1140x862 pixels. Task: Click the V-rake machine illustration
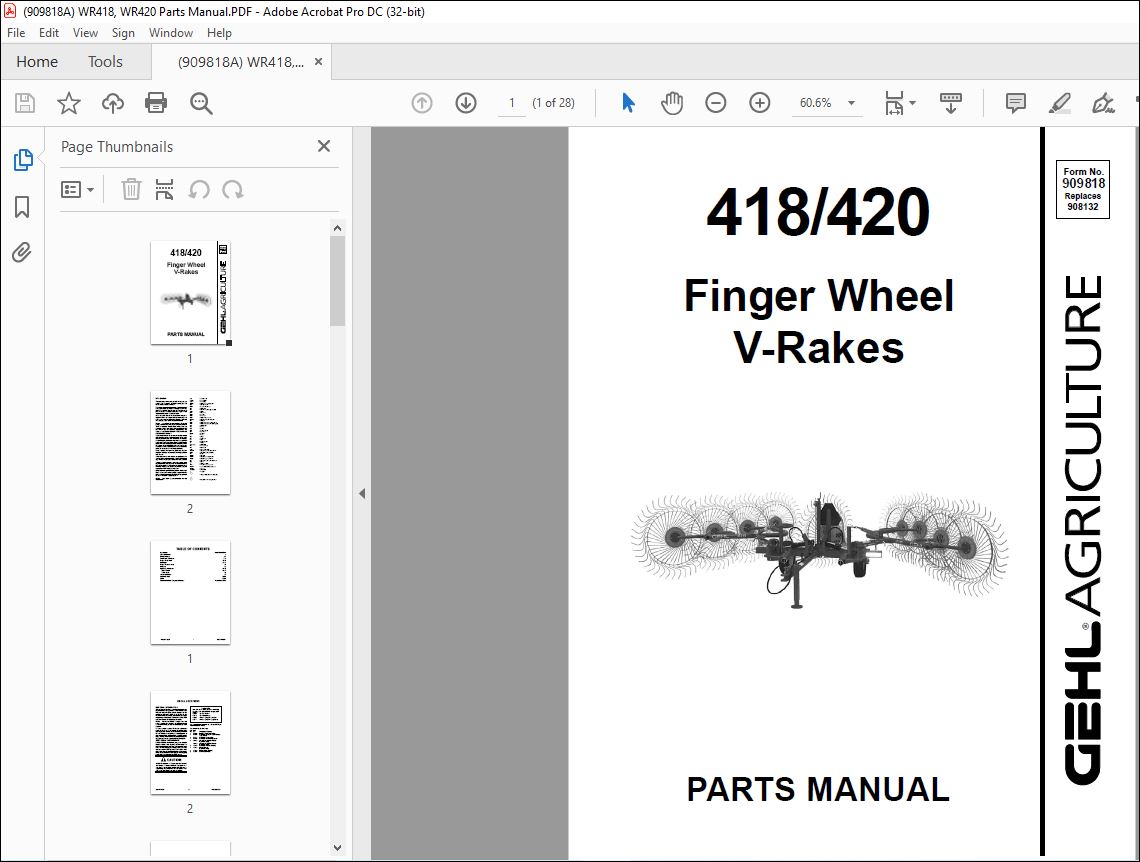(819, 549)
